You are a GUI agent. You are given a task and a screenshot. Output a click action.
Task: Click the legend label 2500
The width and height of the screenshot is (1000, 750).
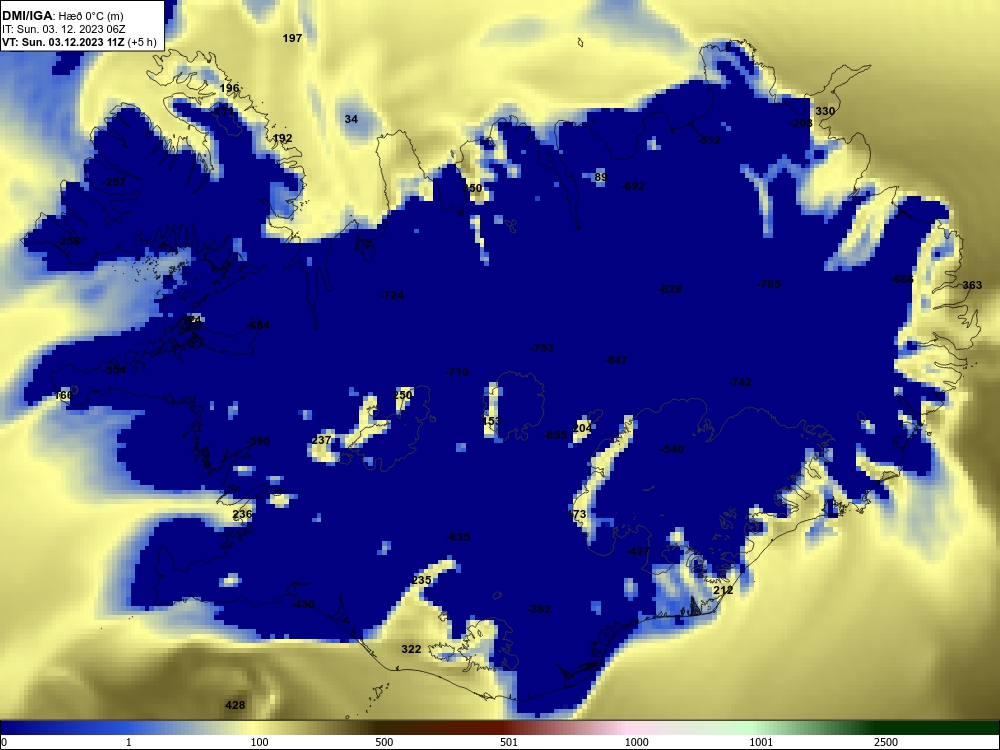pyautogui.click(x=886, y=742)
